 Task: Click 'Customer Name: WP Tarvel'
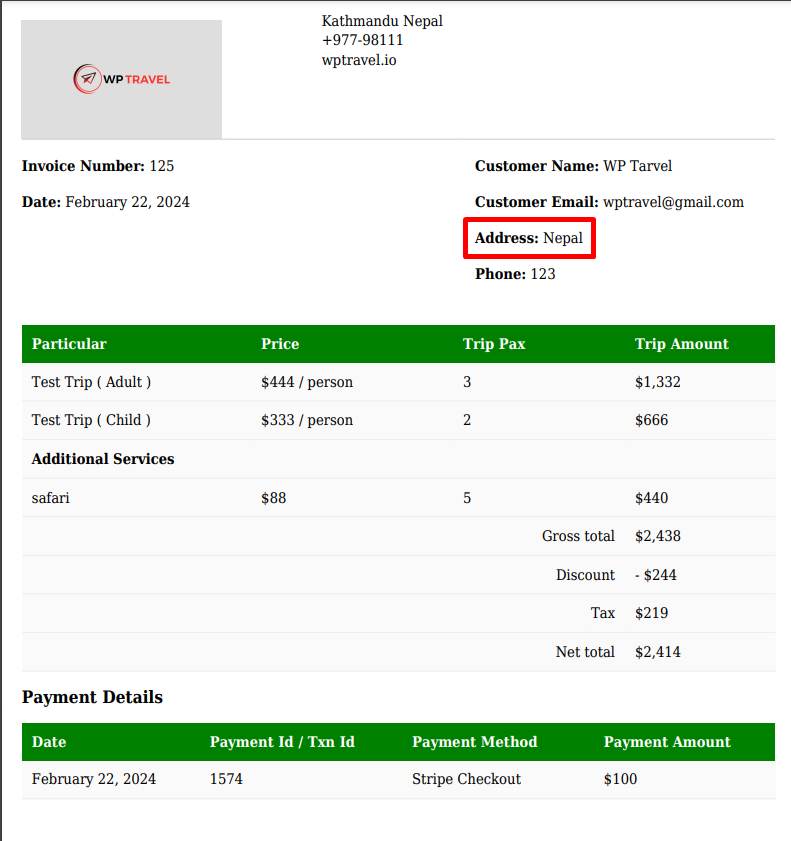573,166
